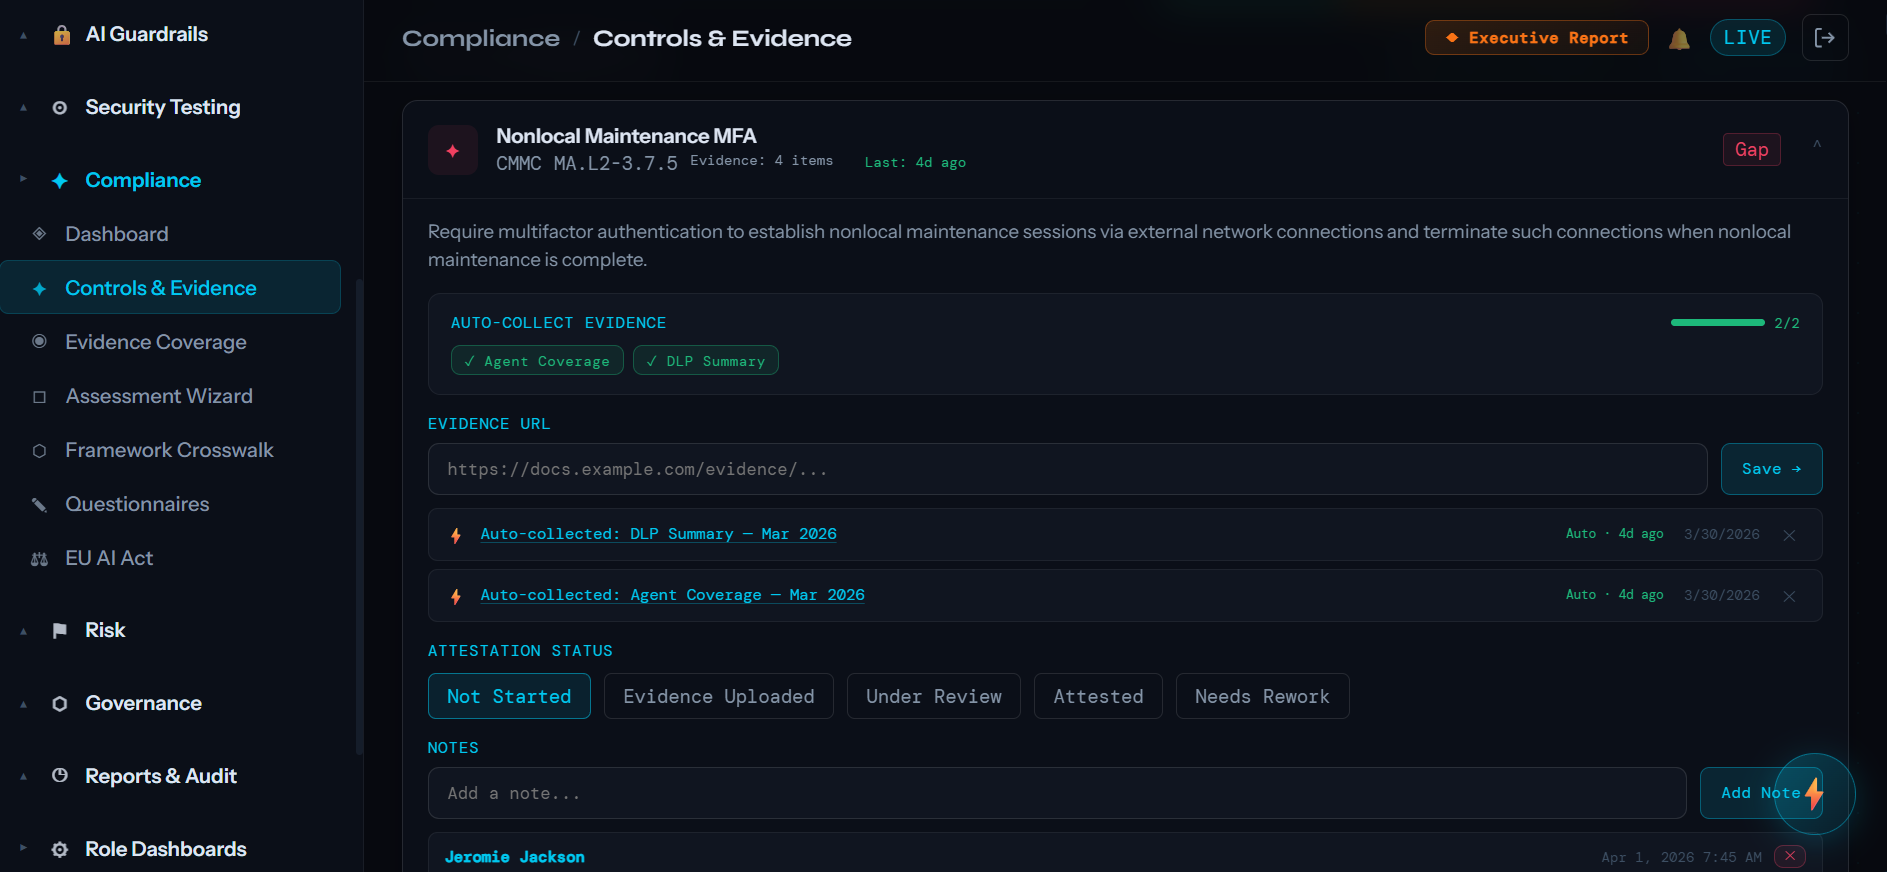Click the Evidence: 4 items label

coord(761,161)
